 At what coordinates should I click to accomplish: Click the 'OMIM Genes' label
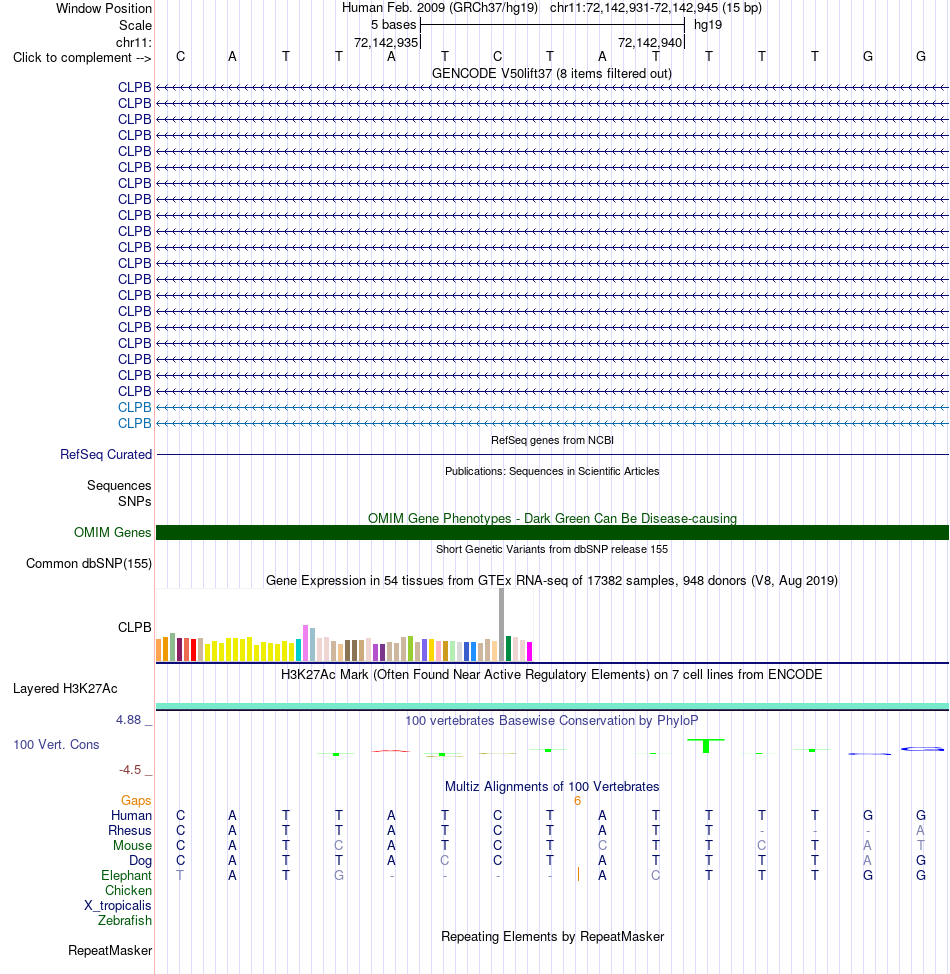pyautogui.click(x=112, y=533)
